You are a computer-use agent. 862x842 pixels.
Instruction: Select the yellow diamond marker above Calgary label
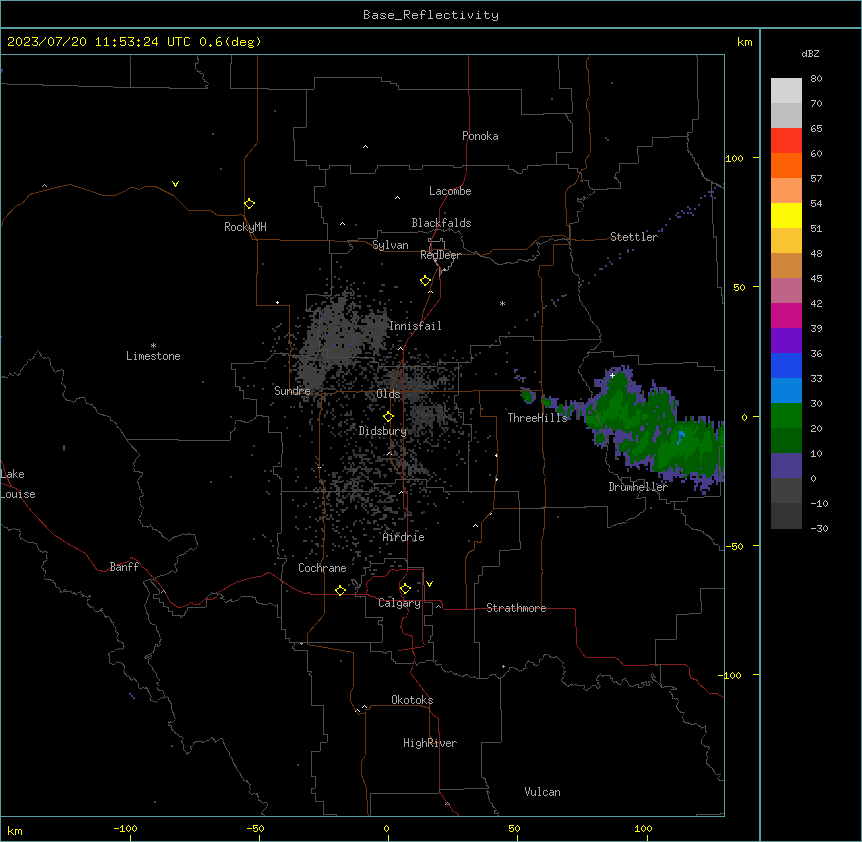click(x=405, y=589)
